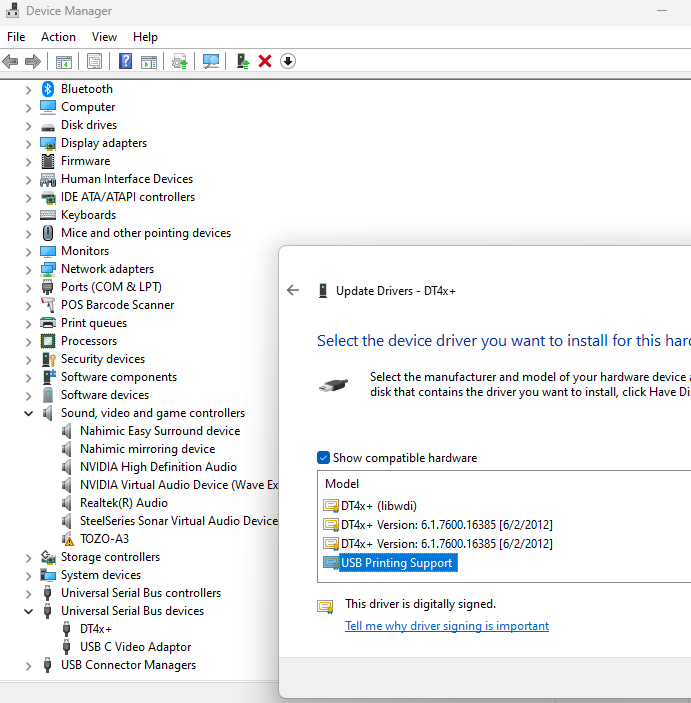Select USB C Video Adaptor device

(135, 647)
